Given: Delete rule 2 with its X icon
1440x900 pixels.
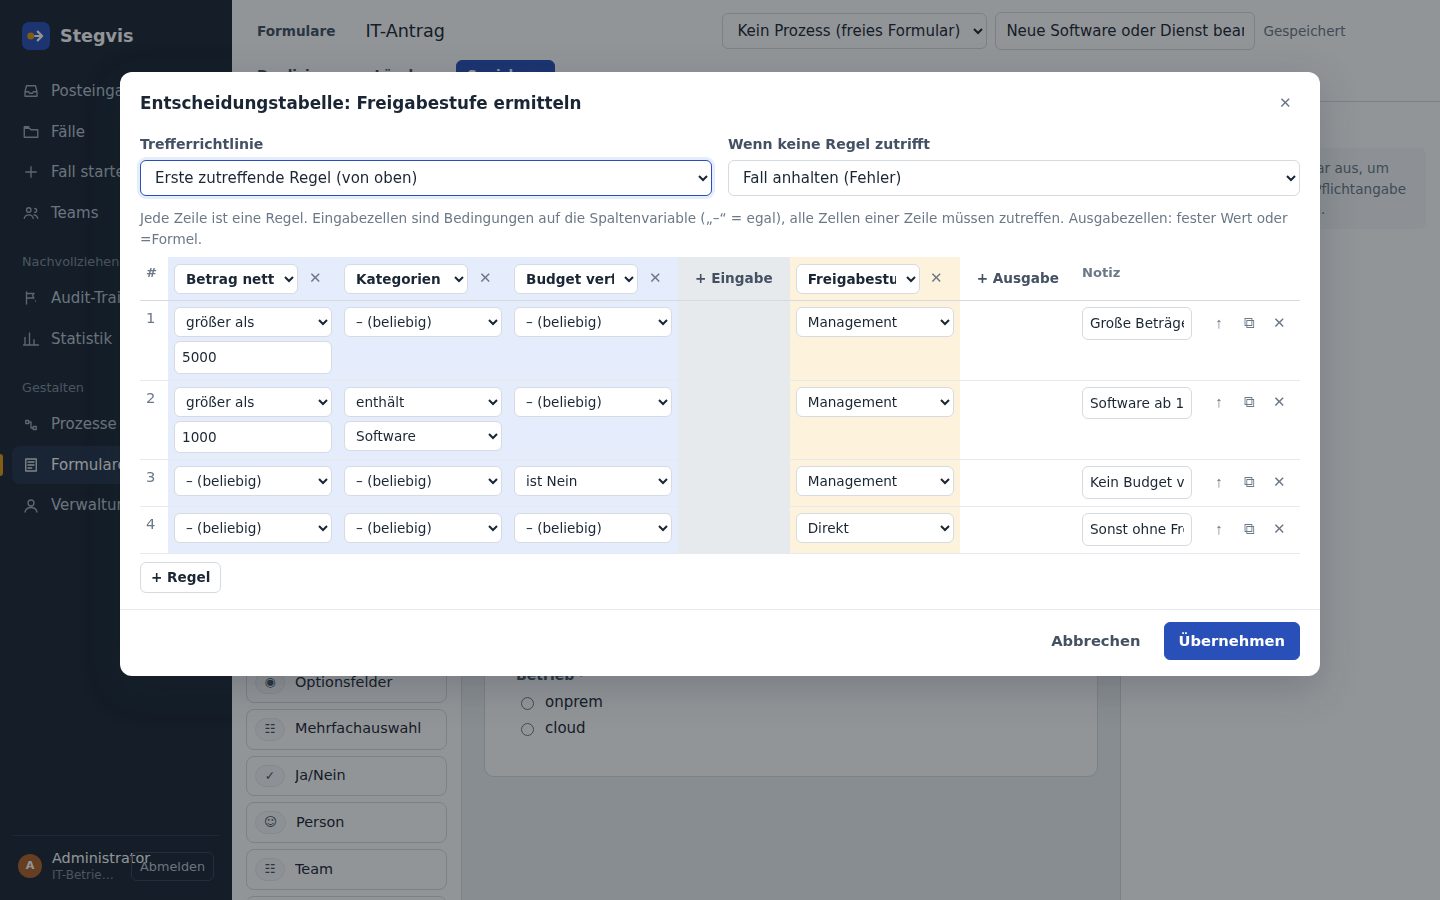Looking at the screenshot, I should [1279, 402].
